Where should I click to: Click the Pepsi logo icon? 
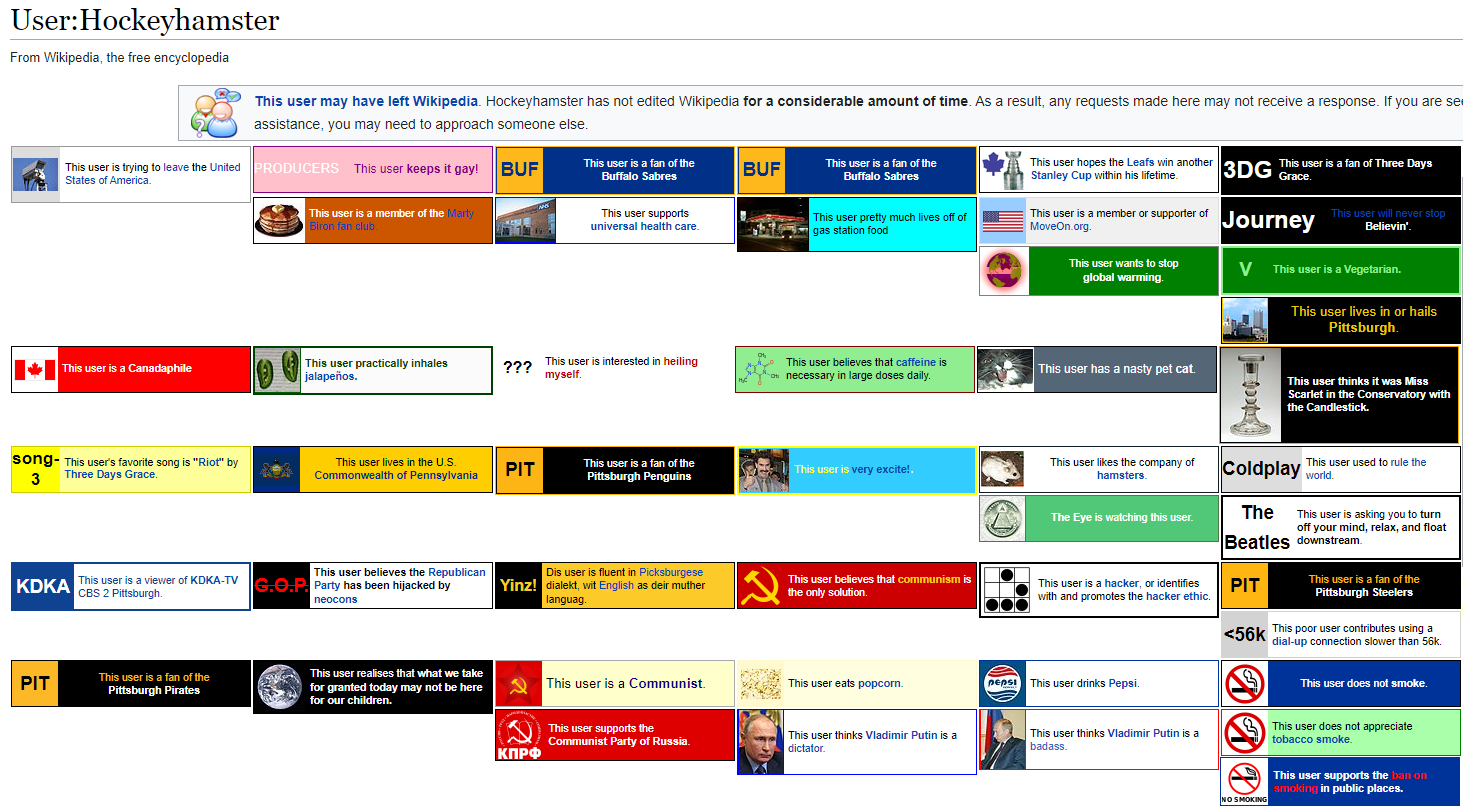pyautogui.click(x=1002, y=683)
